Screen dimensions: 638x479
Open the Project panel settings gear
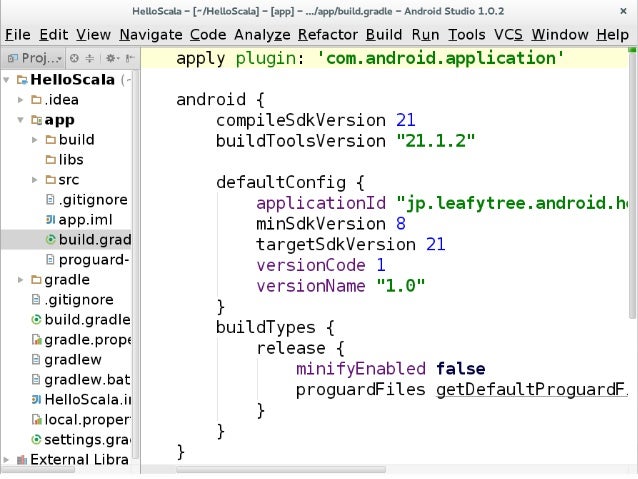click(111, 59)
